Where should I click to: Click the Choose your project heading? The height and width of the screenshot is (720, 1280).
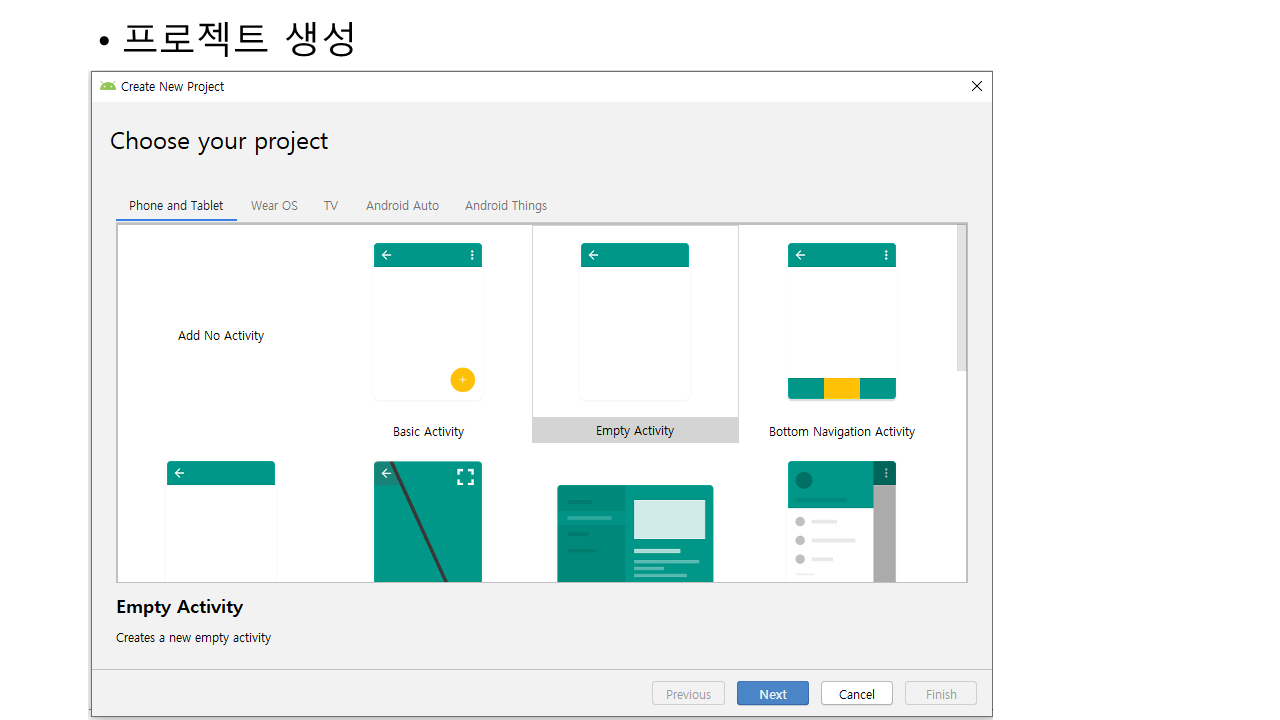[219, 141]
